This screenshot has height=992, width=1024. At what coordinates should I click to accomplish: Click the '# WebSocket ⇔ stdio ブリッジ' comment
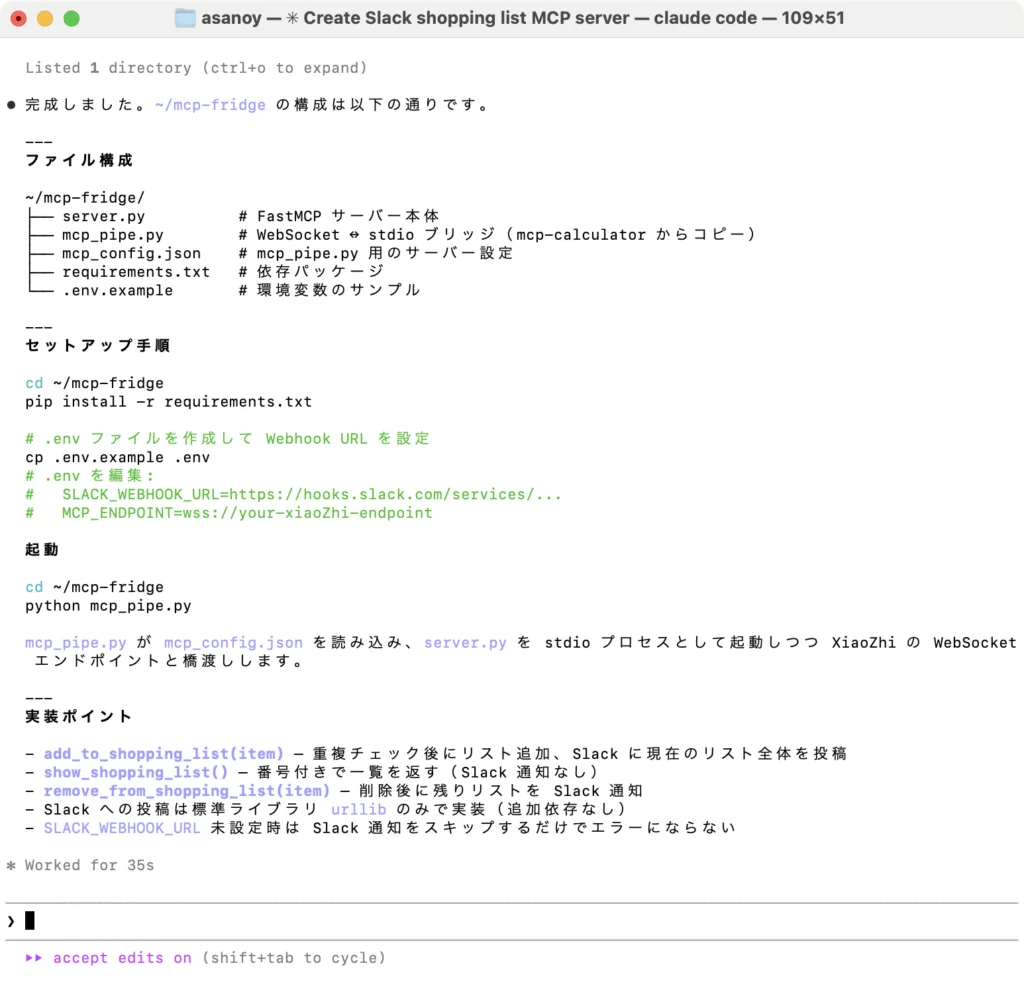pyautogui.click(x=497, y=235)
